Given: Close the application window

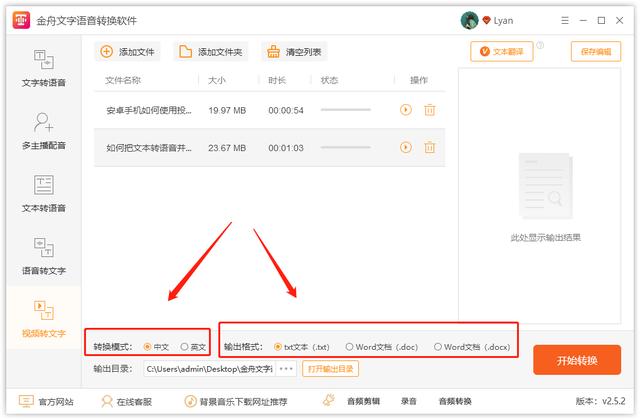Looking at the screenshot, I should (x=620, y=20).
